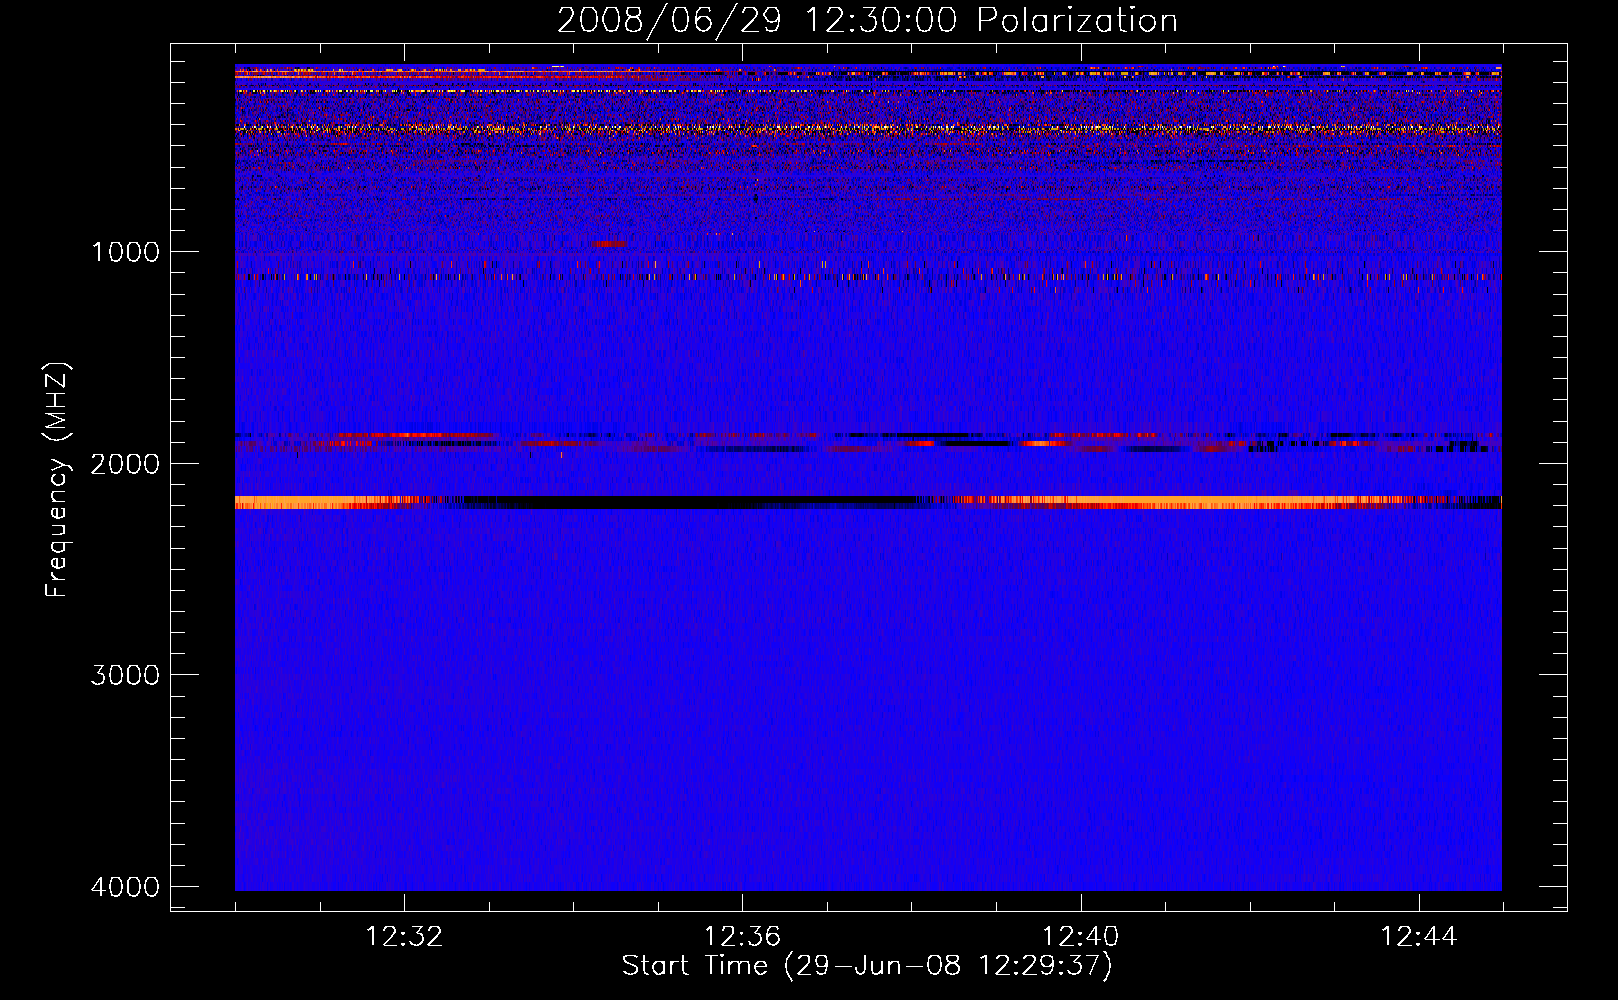Click the red streak band near 1900 MHz

click(x=868, y=442)
